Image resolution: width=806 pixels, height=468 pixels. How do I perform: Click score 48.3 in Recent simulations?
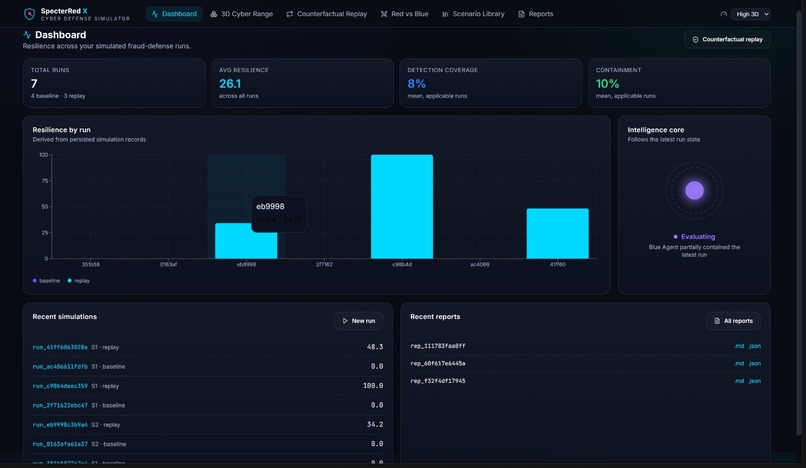click(375, 347)
